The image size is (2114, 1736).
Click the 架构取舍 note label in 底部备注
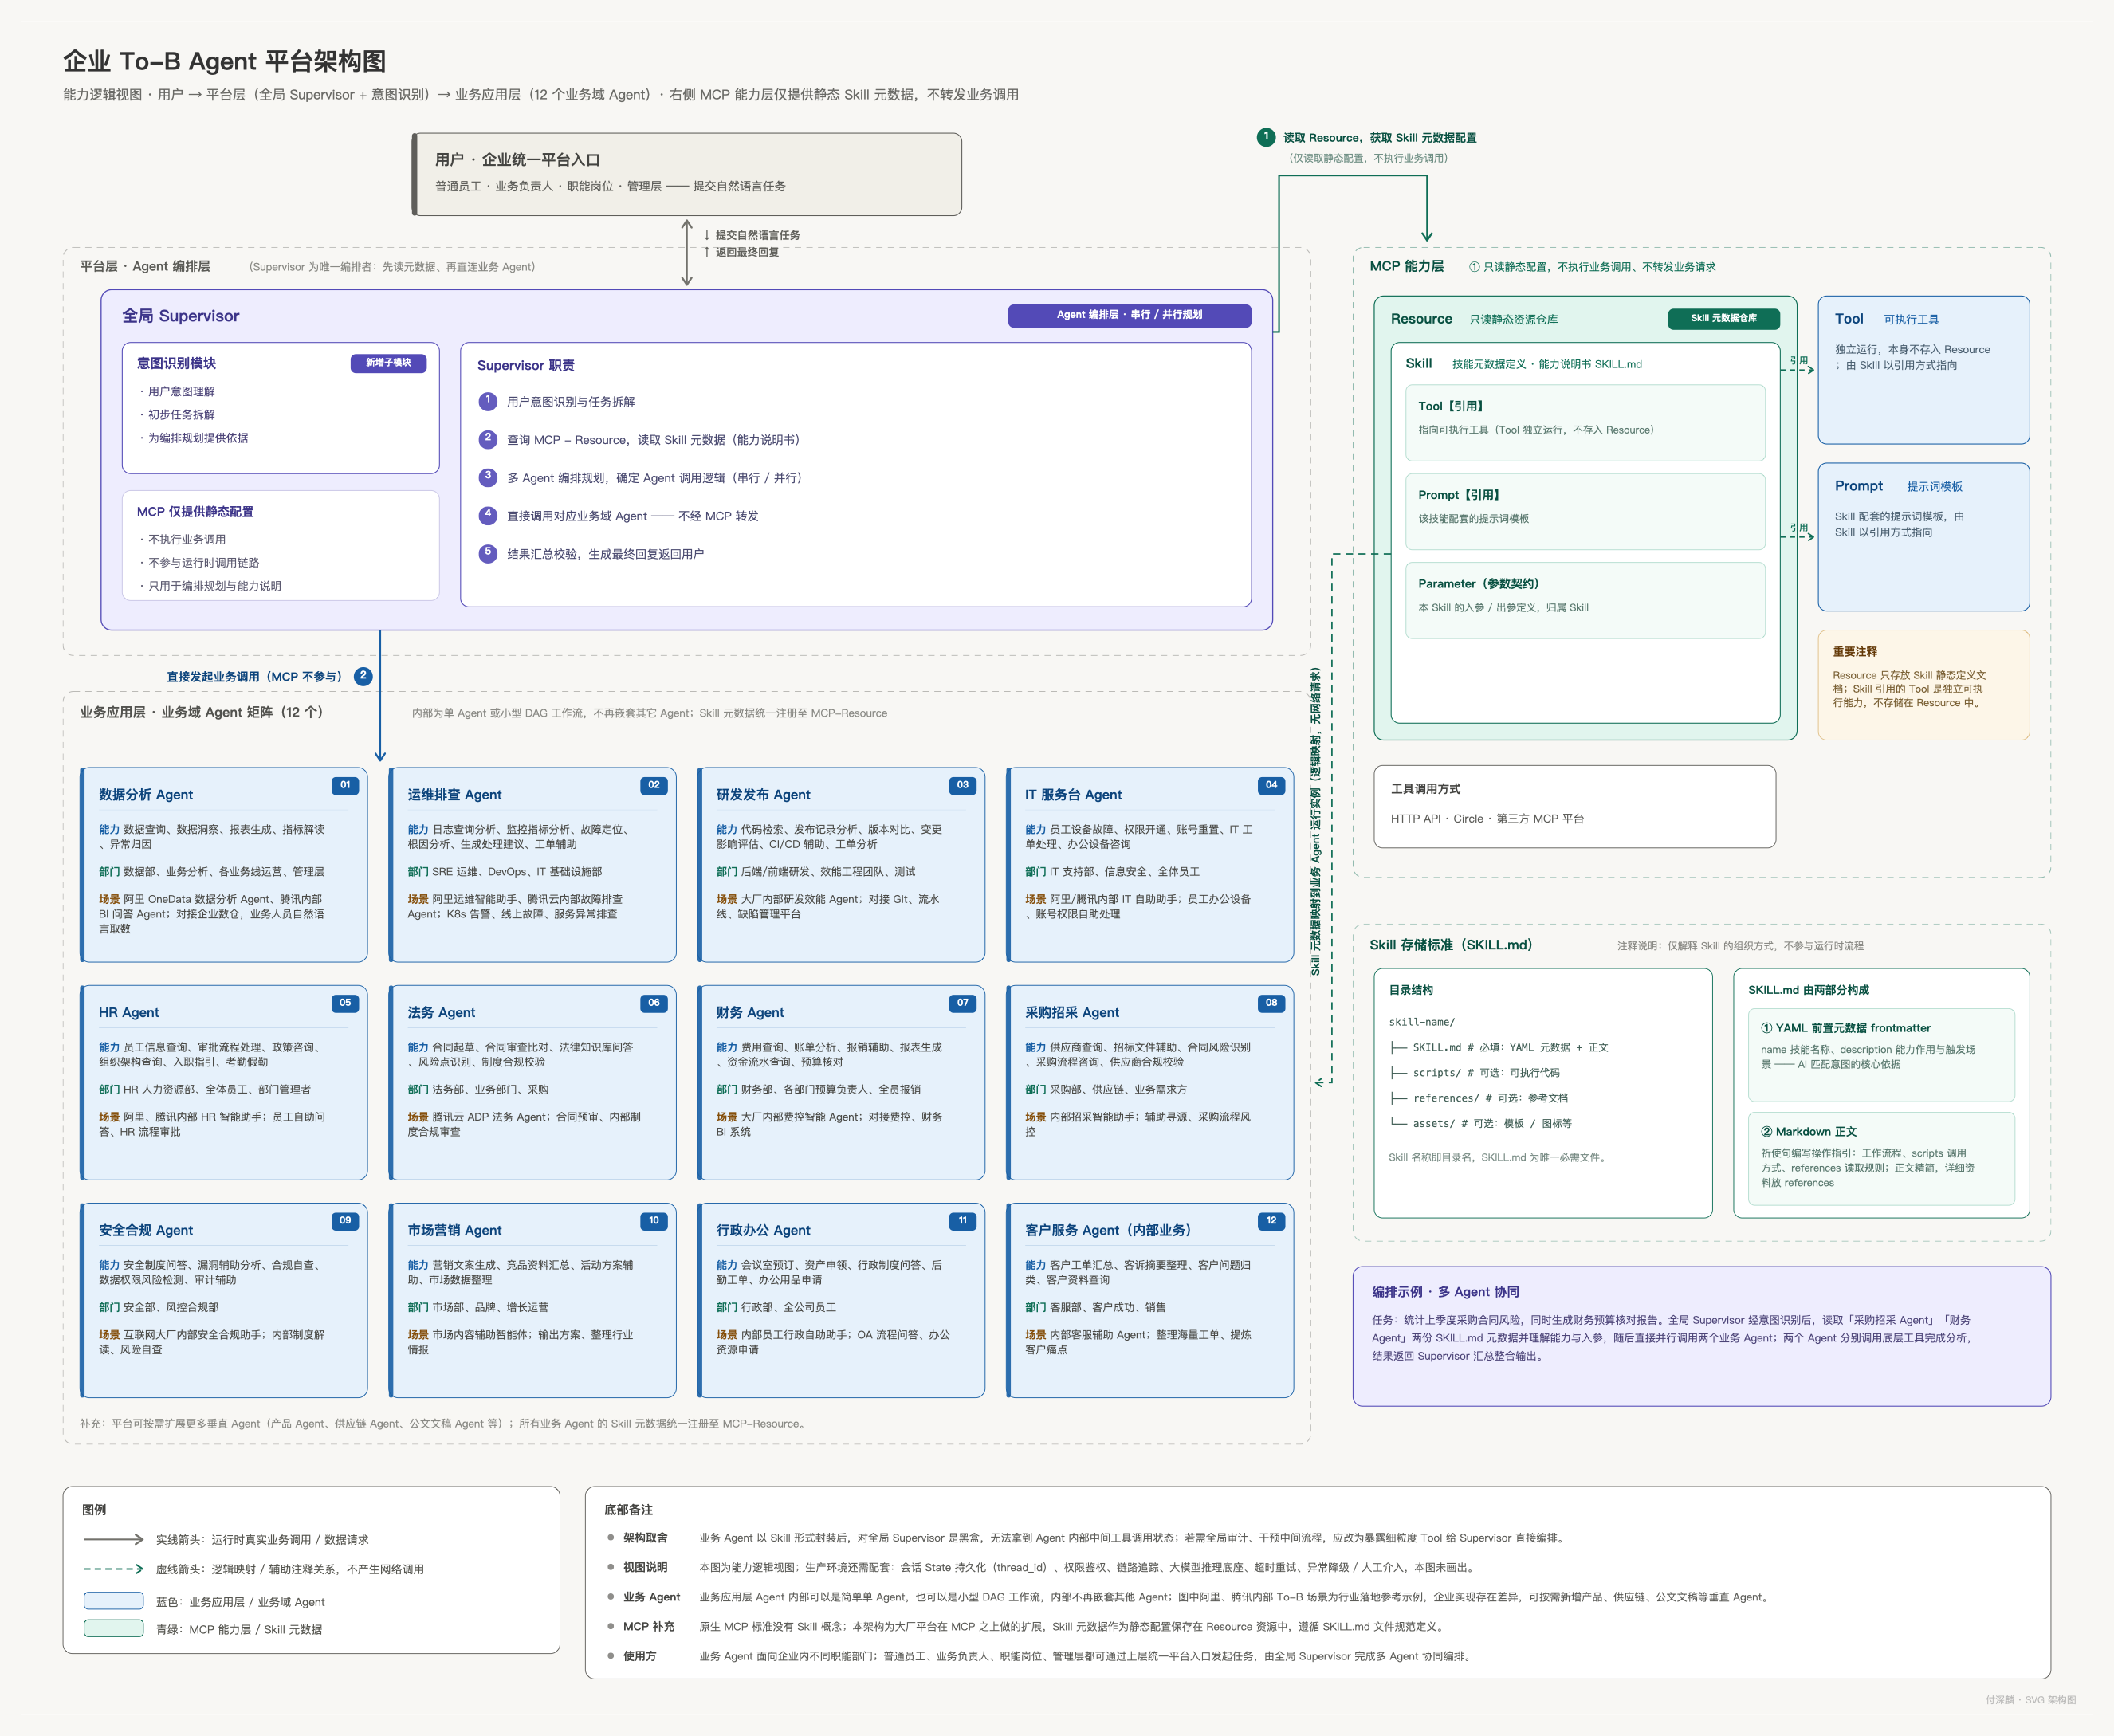[645, 1538]
